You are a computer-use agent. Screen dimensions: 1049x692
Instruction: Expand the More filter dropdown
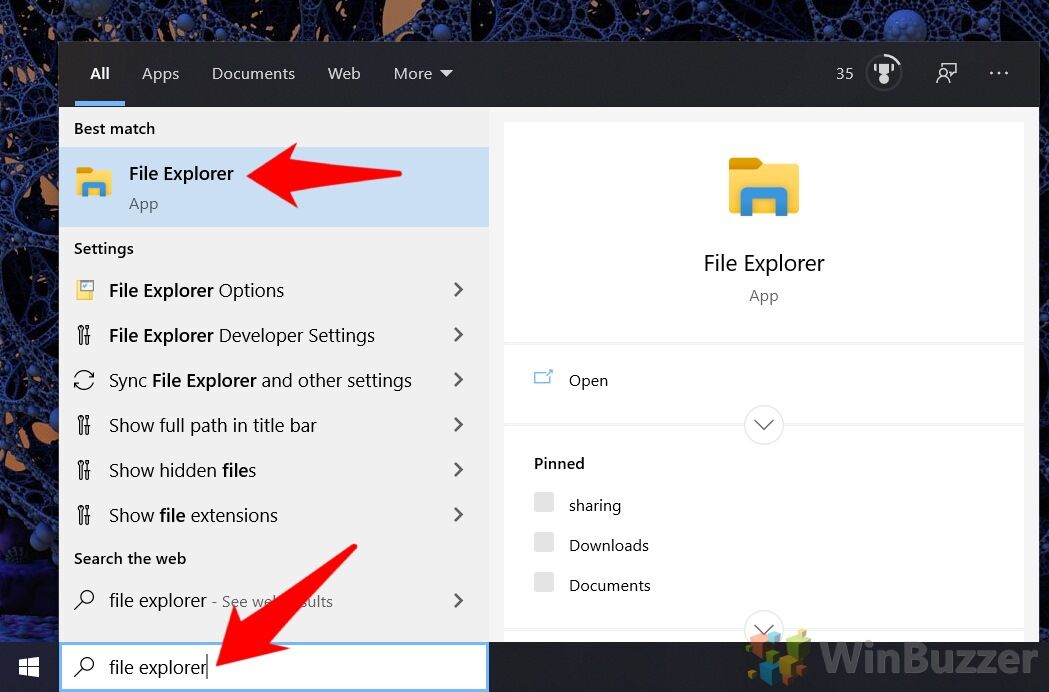(x=423, y=74)
